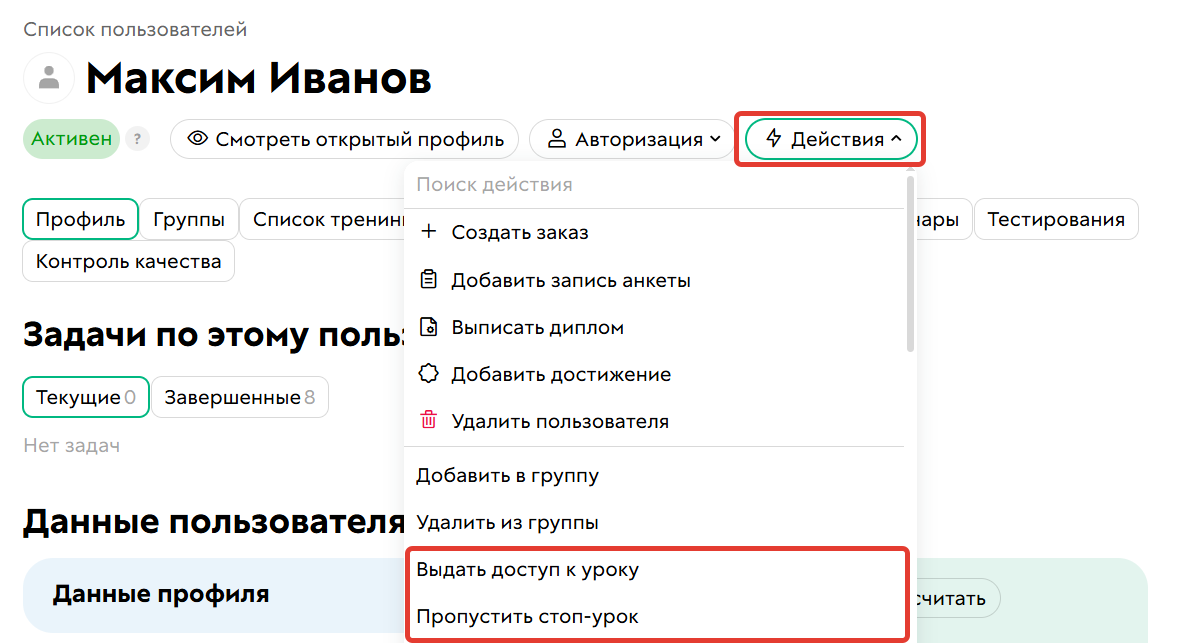Click the achievement icon next to Добавить достижение
1183x643 pixels.
430,373
